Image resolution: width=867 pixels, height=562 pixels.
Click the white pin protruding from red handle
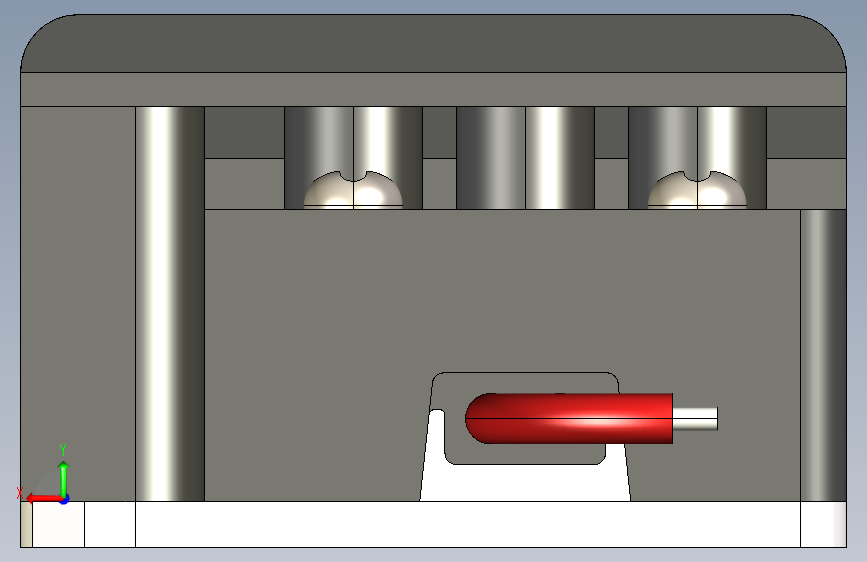pyautogui.click(x=695, y=419)
